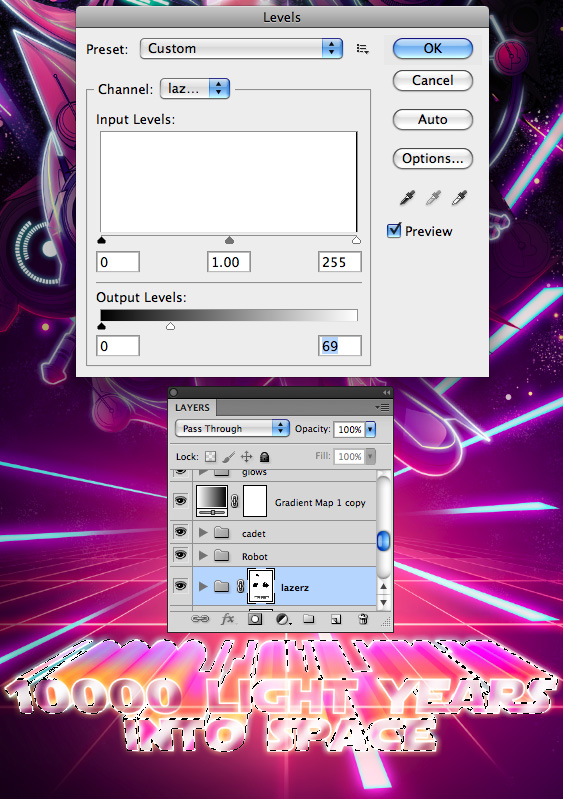Click the mask link chain on lazerz

pyautogui.click(x=240, y=587)
